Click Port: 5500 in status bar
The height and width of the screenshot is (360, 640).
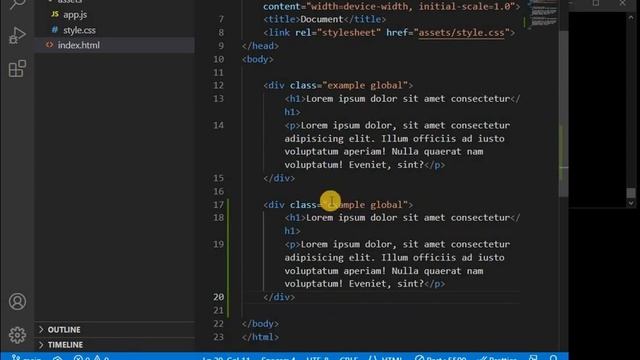point(441,358)
